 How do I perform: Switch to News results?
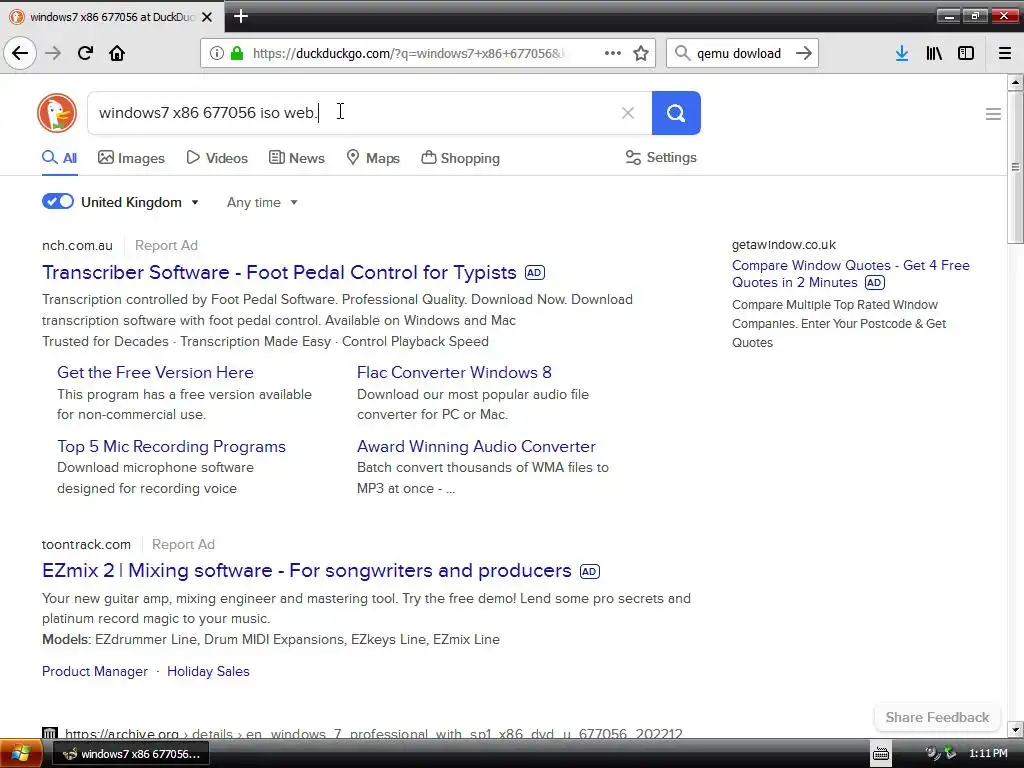pyautogui.click(x=296, y=158)
